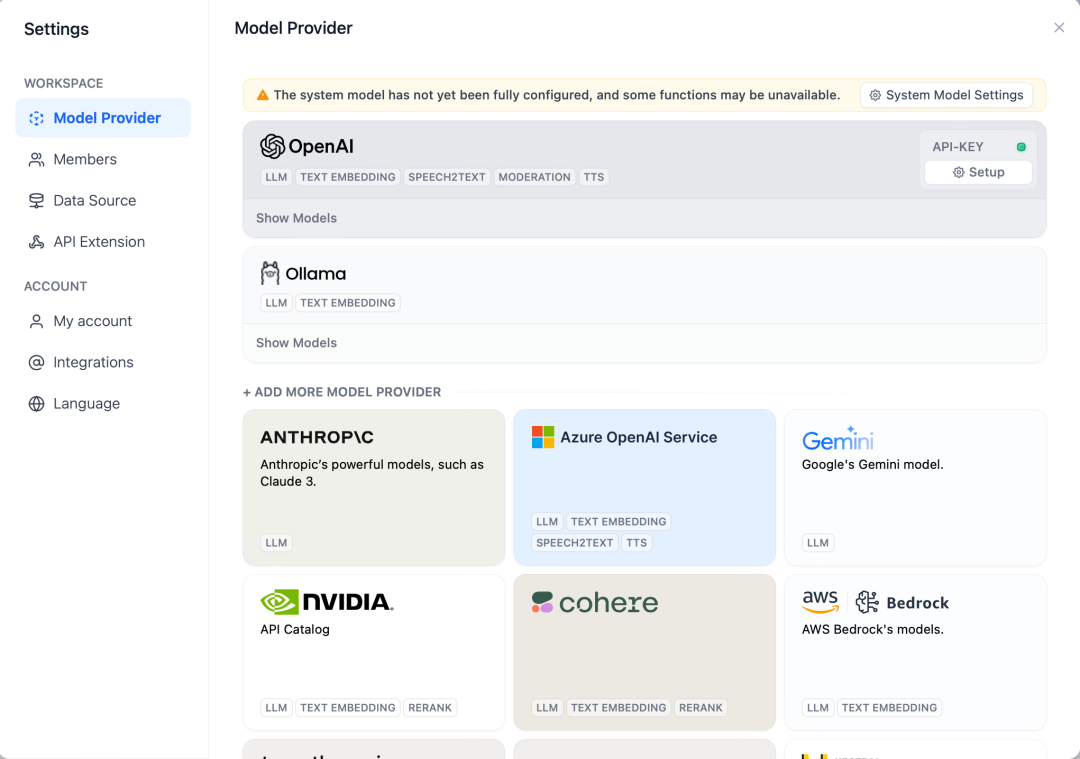Click the Ollama TEXT EMBEDDING tag

[348, 303]
